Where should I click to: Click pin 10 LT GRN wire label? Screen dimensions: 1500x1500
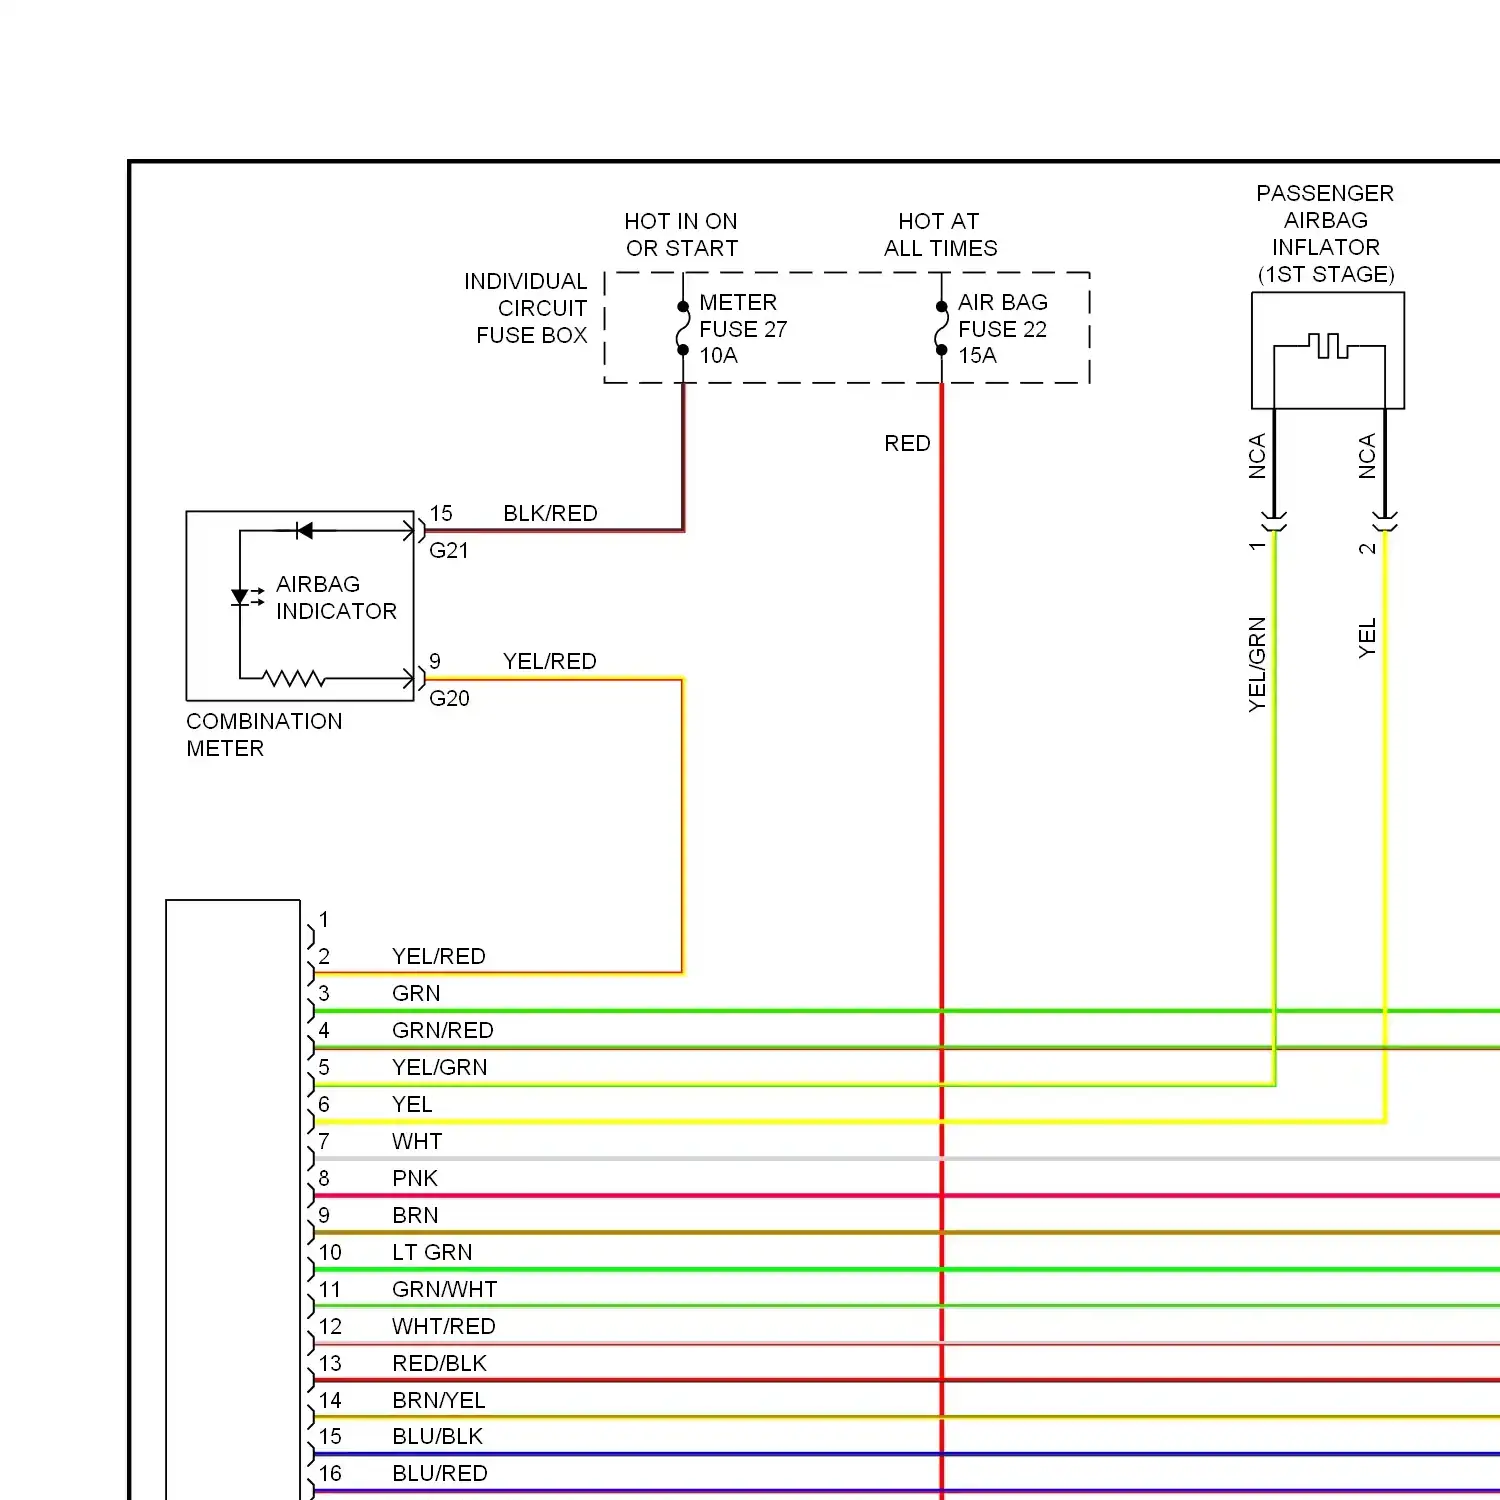click(x=432, y=1253)
